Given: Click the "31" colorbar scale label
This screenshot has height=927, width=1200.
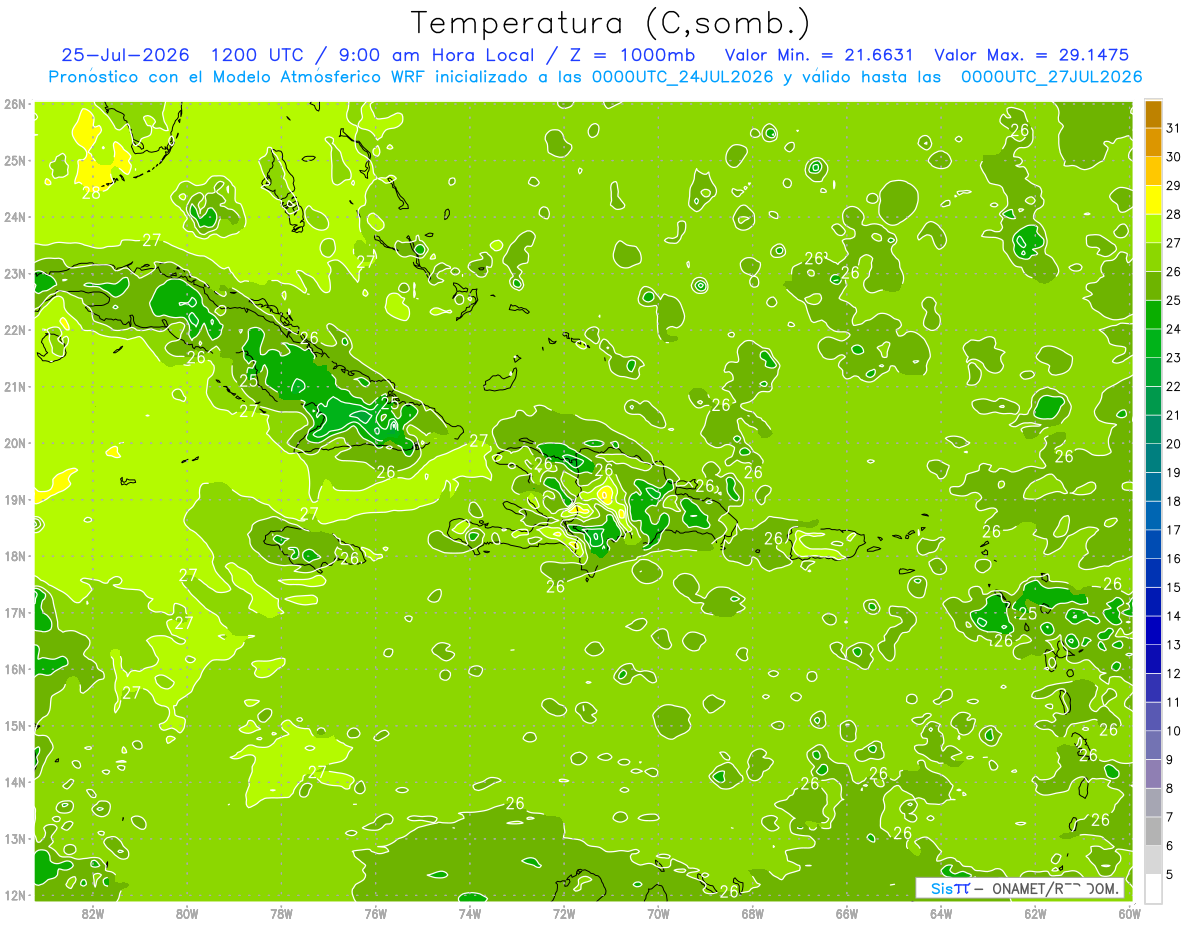Looking at the screenshot, I should click(1173, 128).
